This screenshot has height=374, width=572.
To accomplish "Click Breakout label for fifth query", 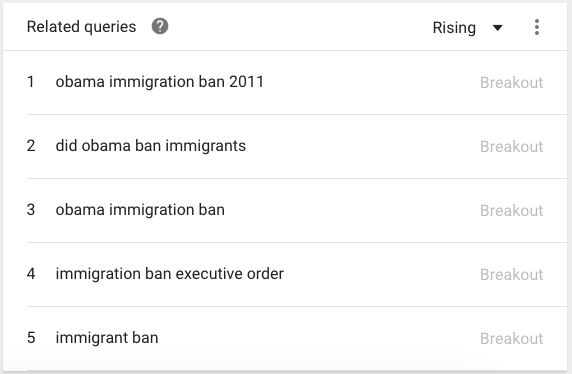I will tap(511, 339).
